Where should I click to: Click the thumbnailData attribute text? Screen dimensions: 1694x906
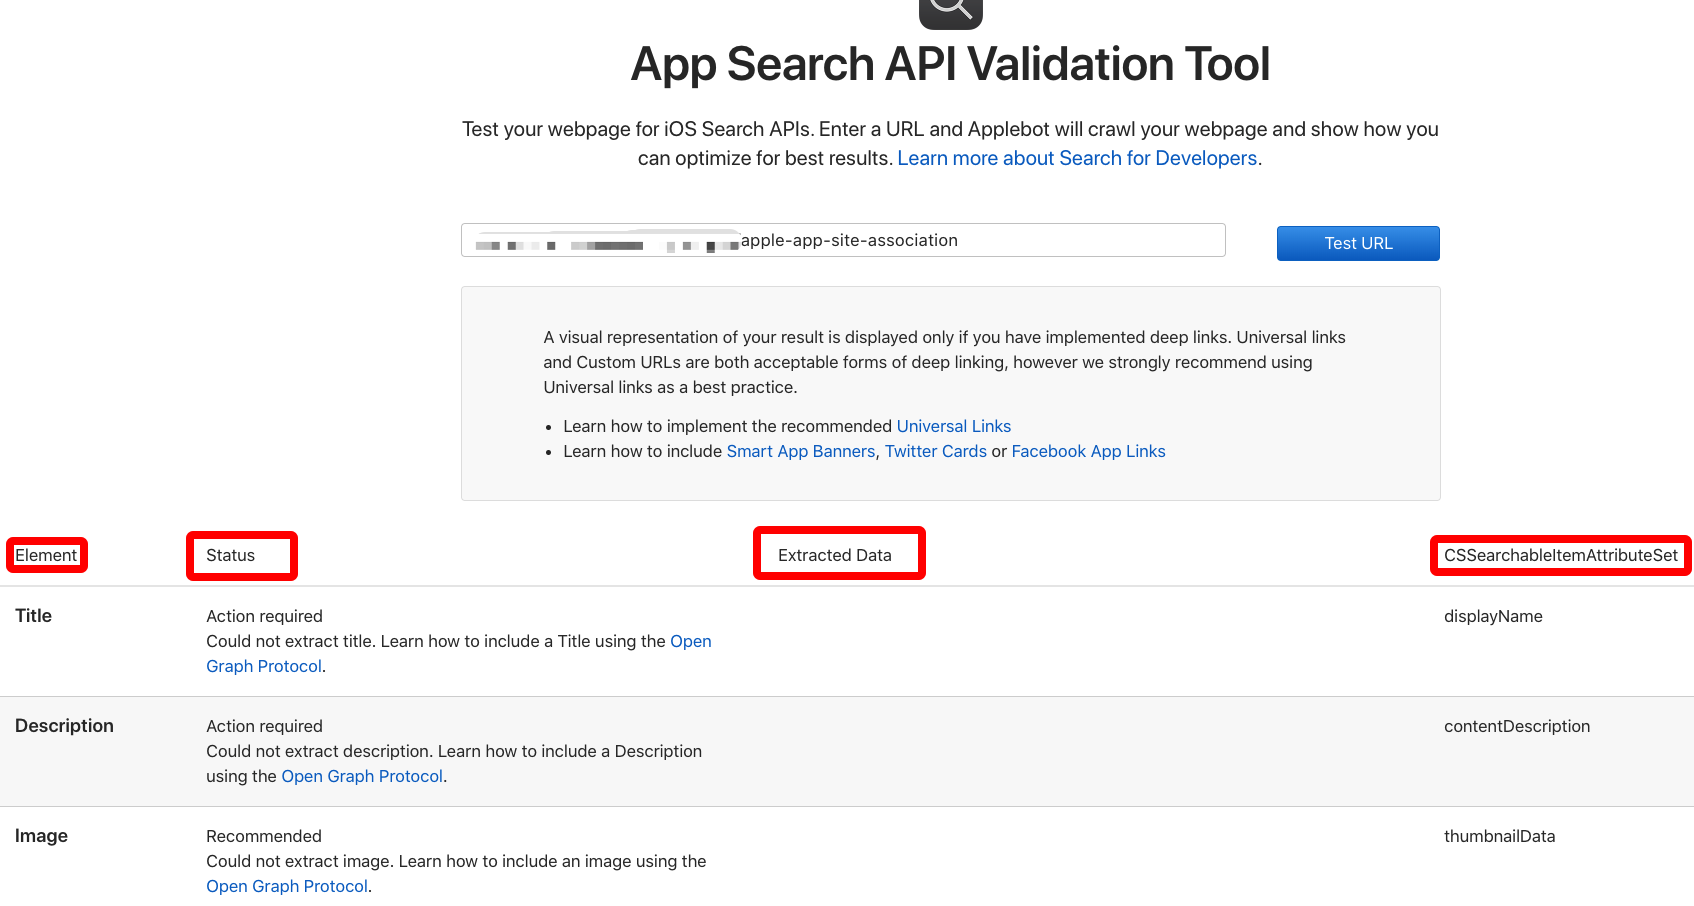[x=1500, y=836]
